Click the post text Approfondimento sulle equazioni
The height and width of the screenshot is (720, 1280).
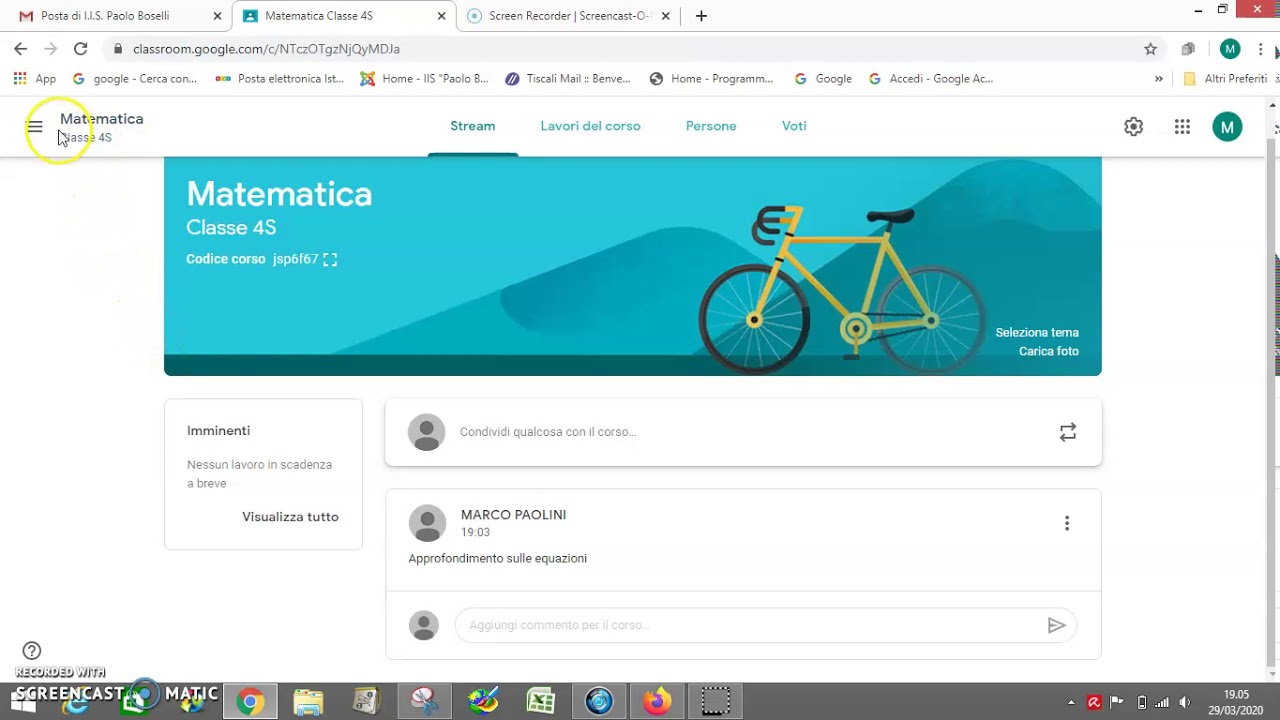coord(498,559)
